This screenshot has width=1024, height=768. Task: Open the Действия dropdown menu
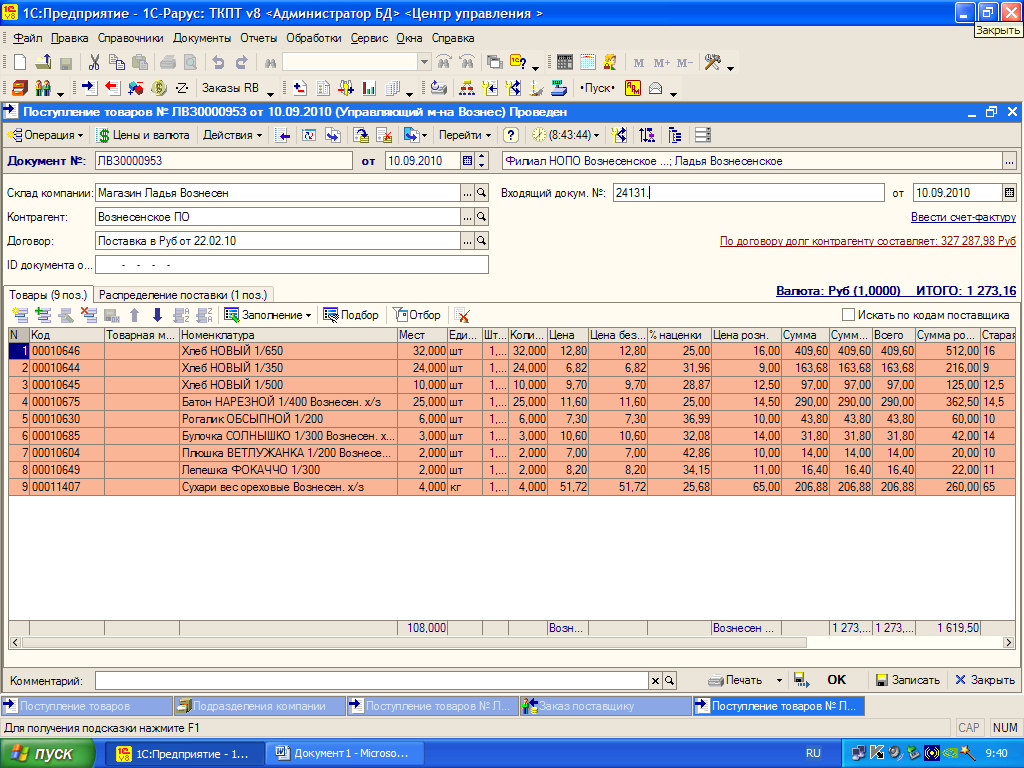[232, 135]
